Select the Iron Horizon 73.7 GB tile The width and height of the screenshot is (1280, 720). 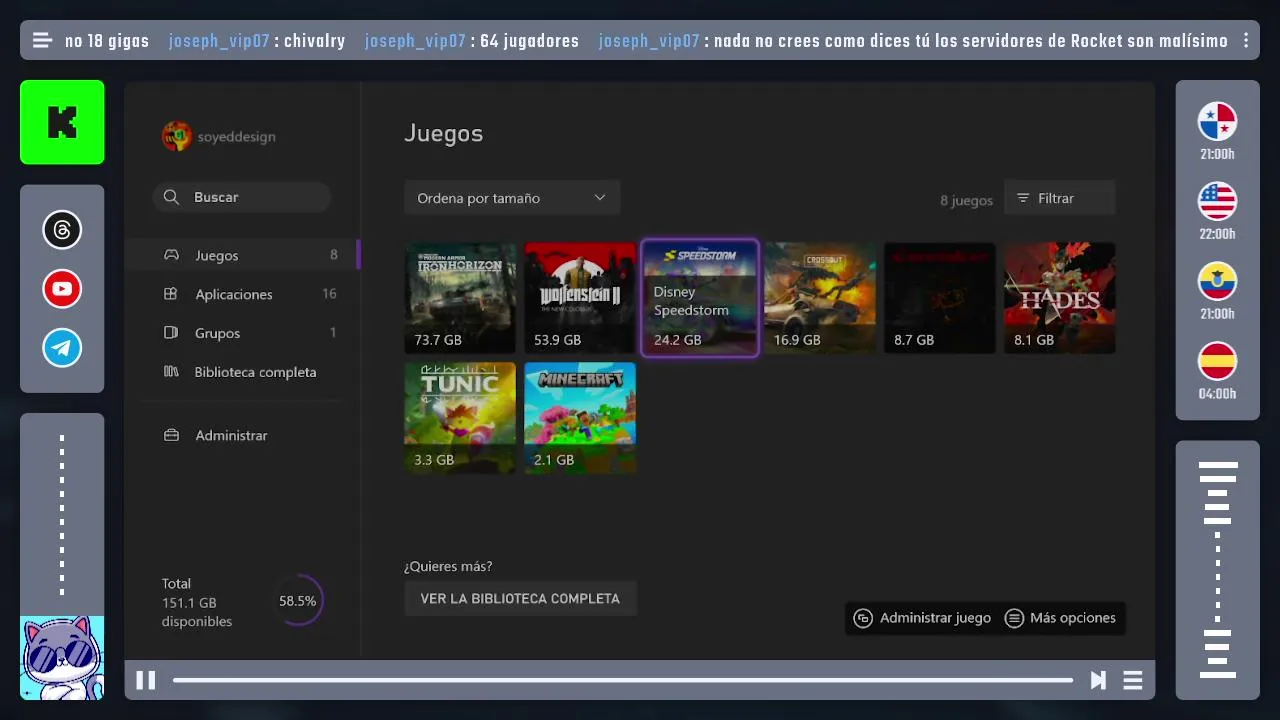[460, 298]
